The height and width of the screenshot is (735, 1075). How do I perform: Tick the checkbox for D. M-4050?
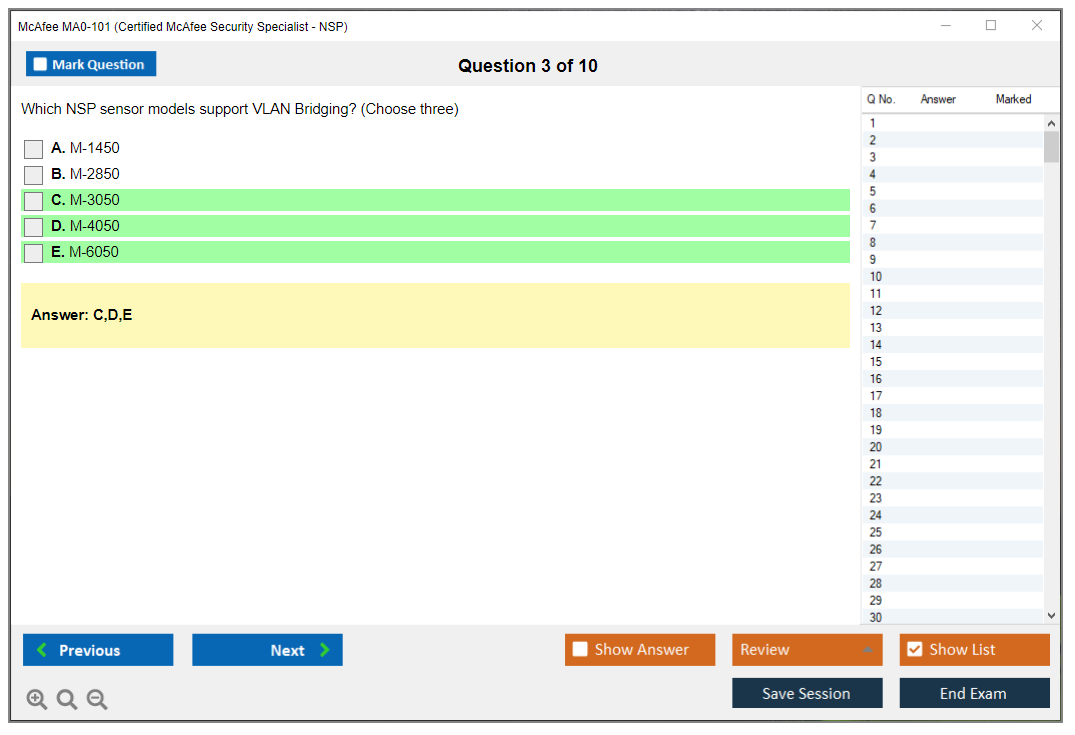tap(34, 227)
